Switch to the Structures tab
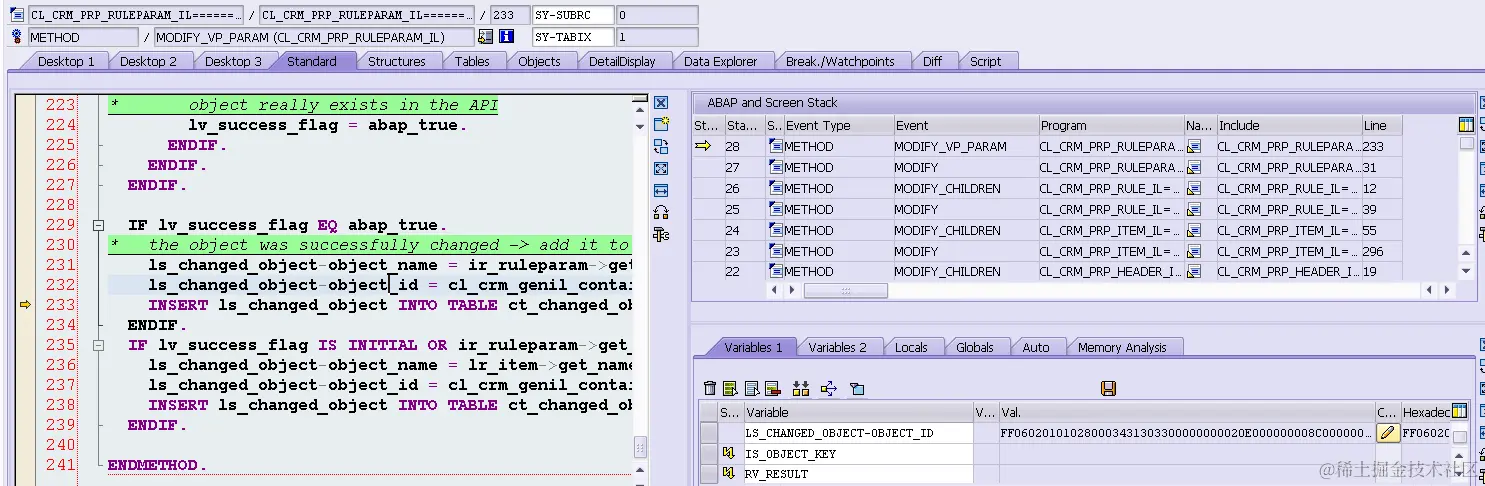This screenshot has width=1485, height=486. 397,61
